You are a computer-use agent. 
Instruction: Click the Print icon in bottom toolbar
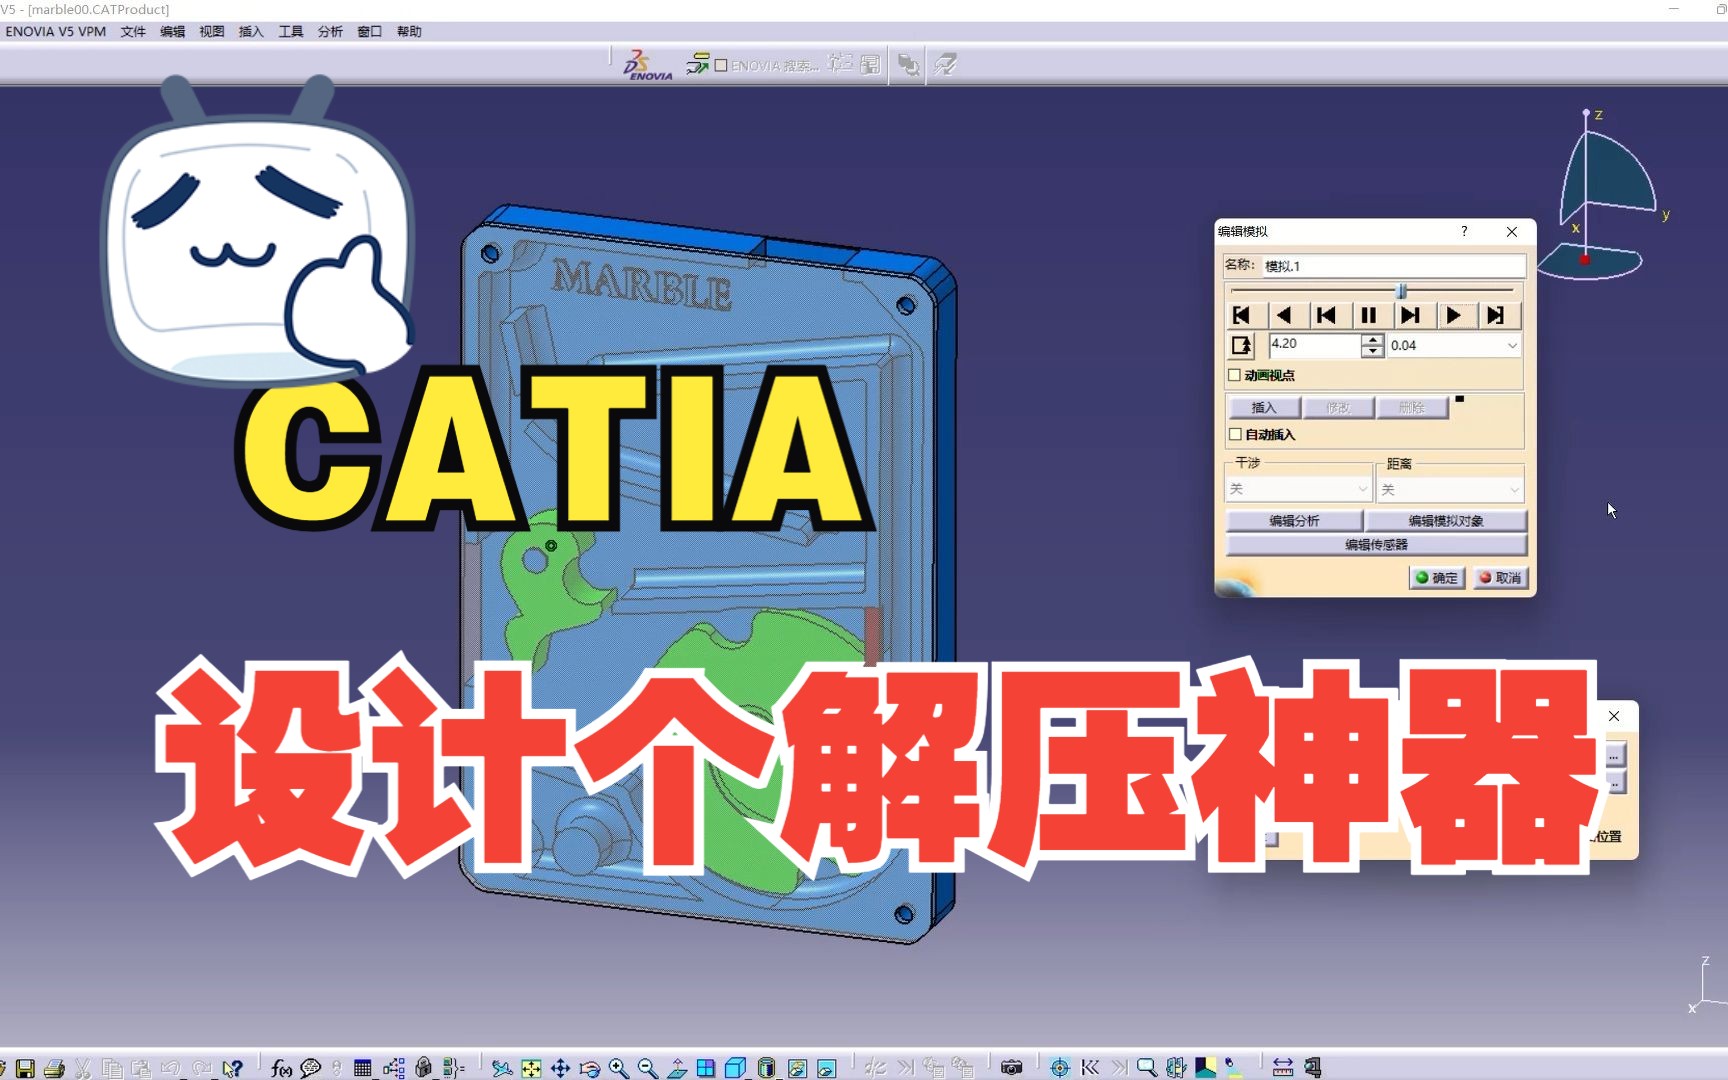point(54,1068)
